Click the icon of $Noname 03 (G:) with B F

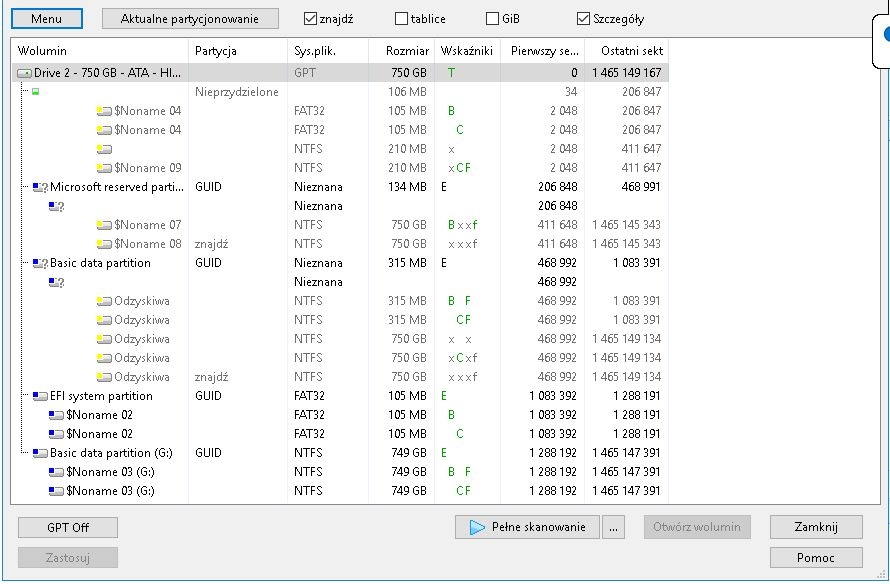[56, 472]
